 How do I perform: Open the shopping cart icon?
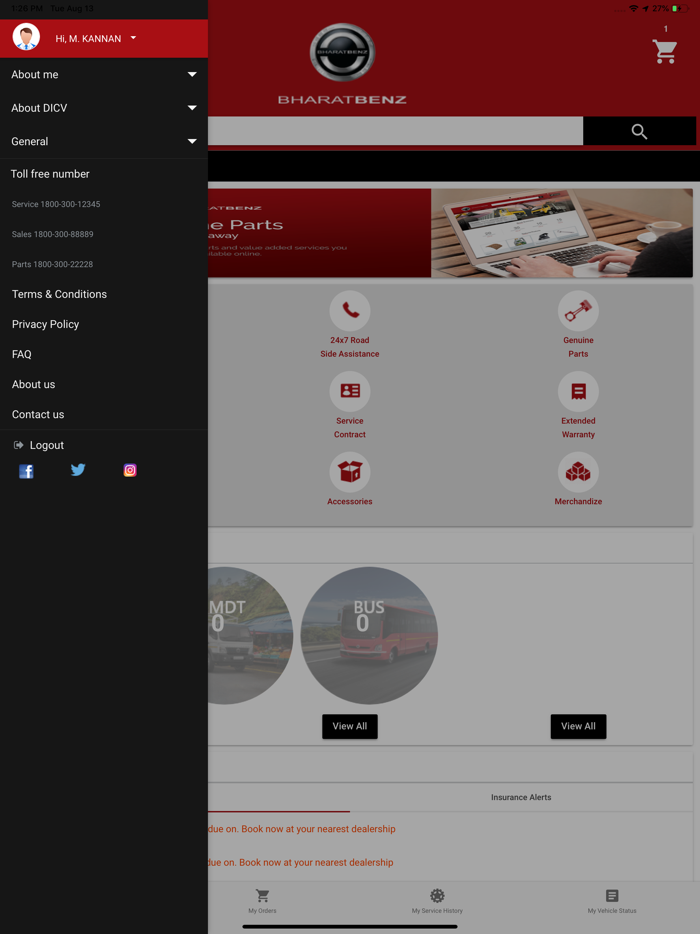[x=665, y=51]
